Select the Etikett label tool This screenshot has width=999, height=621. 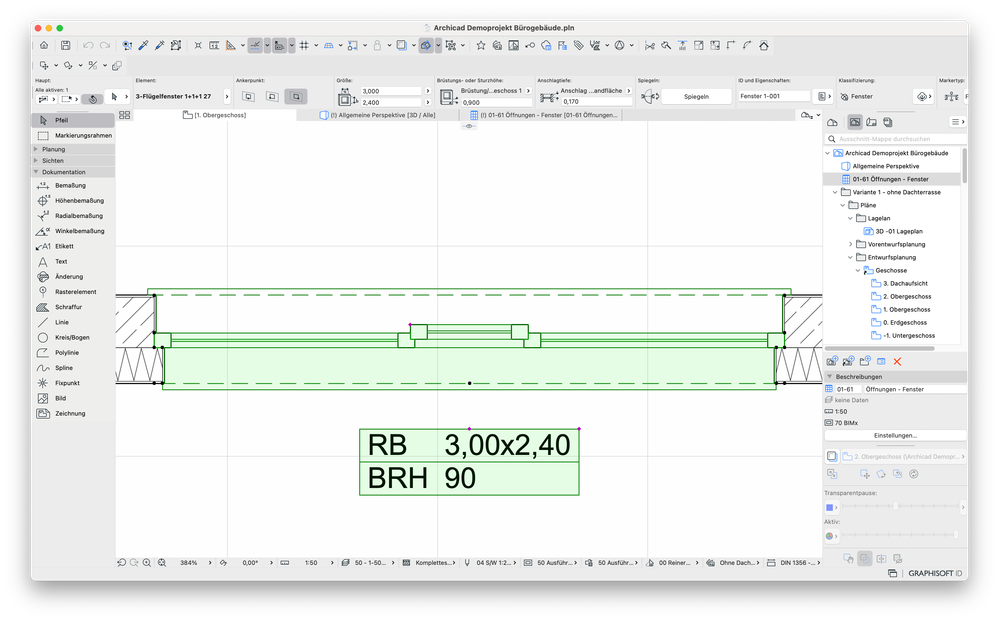pyautogui.click(x=73, y=246)
